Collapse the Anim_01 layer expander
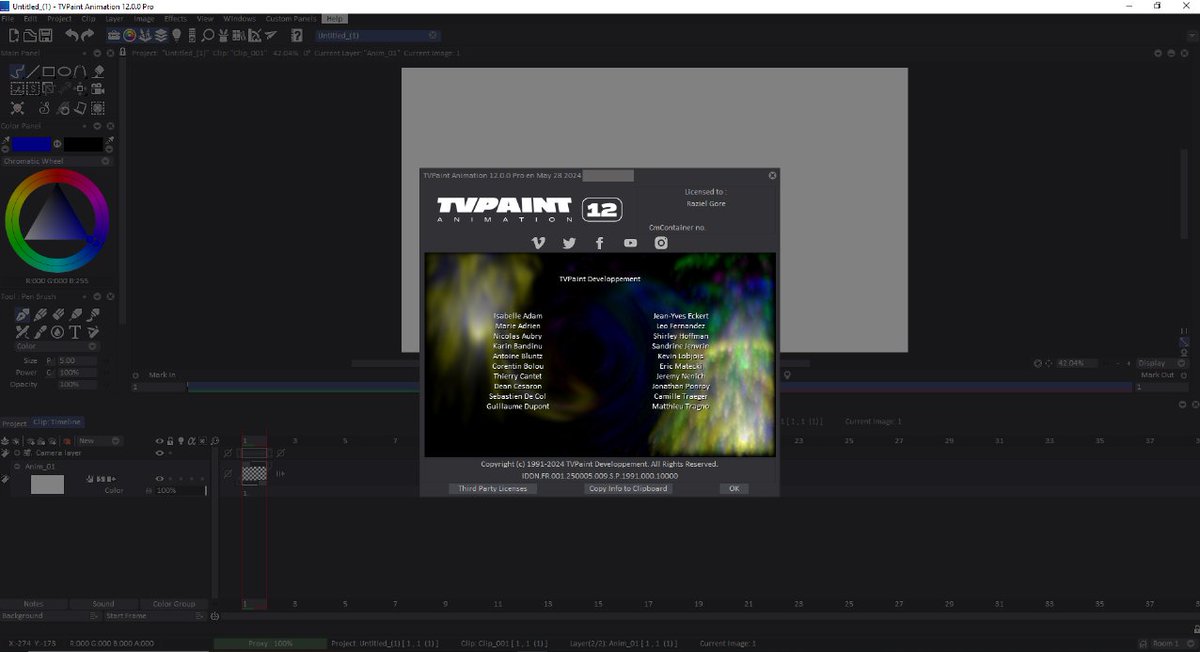This screenshot has height=652, width=1200. (x=16, y=466)
